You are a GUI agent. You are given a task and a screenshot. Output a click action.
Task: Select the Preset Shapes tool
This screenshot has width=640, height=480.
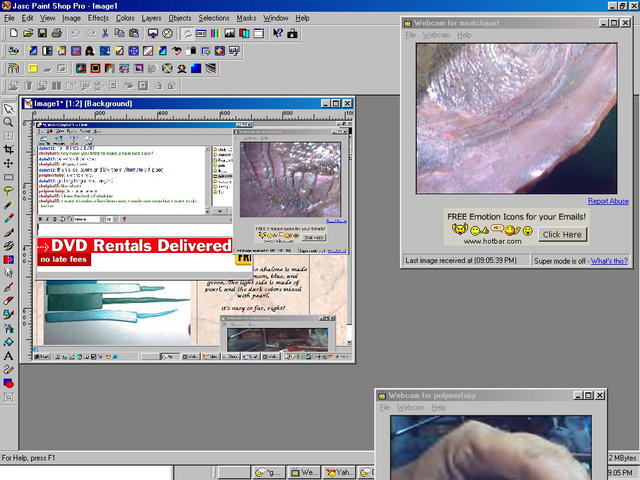[x=9, y=383]
